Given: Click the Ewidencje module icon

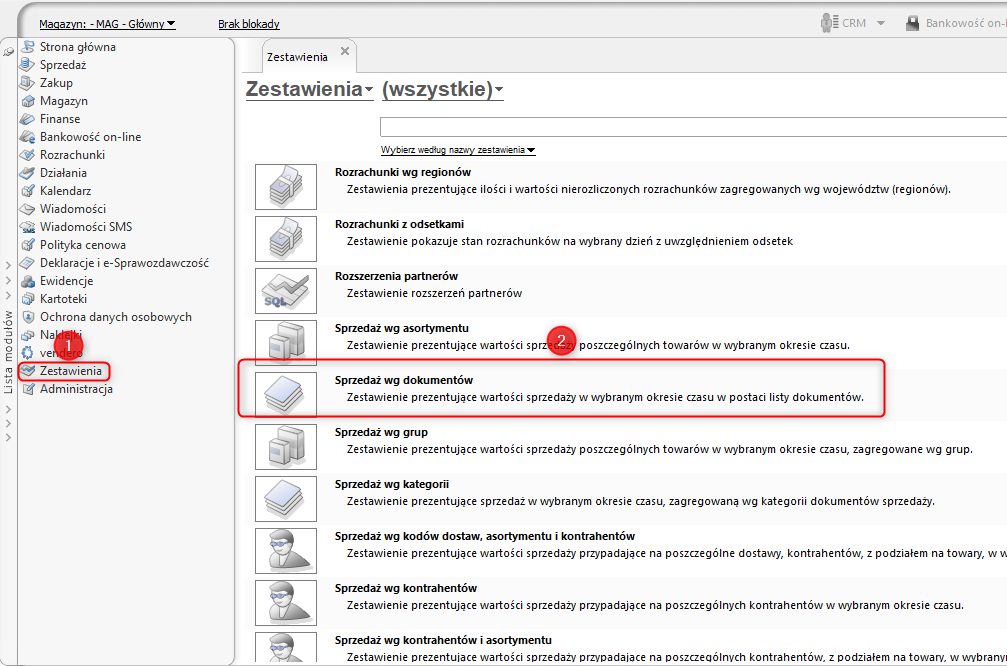Looking at the screenshot, I should 27,281.
